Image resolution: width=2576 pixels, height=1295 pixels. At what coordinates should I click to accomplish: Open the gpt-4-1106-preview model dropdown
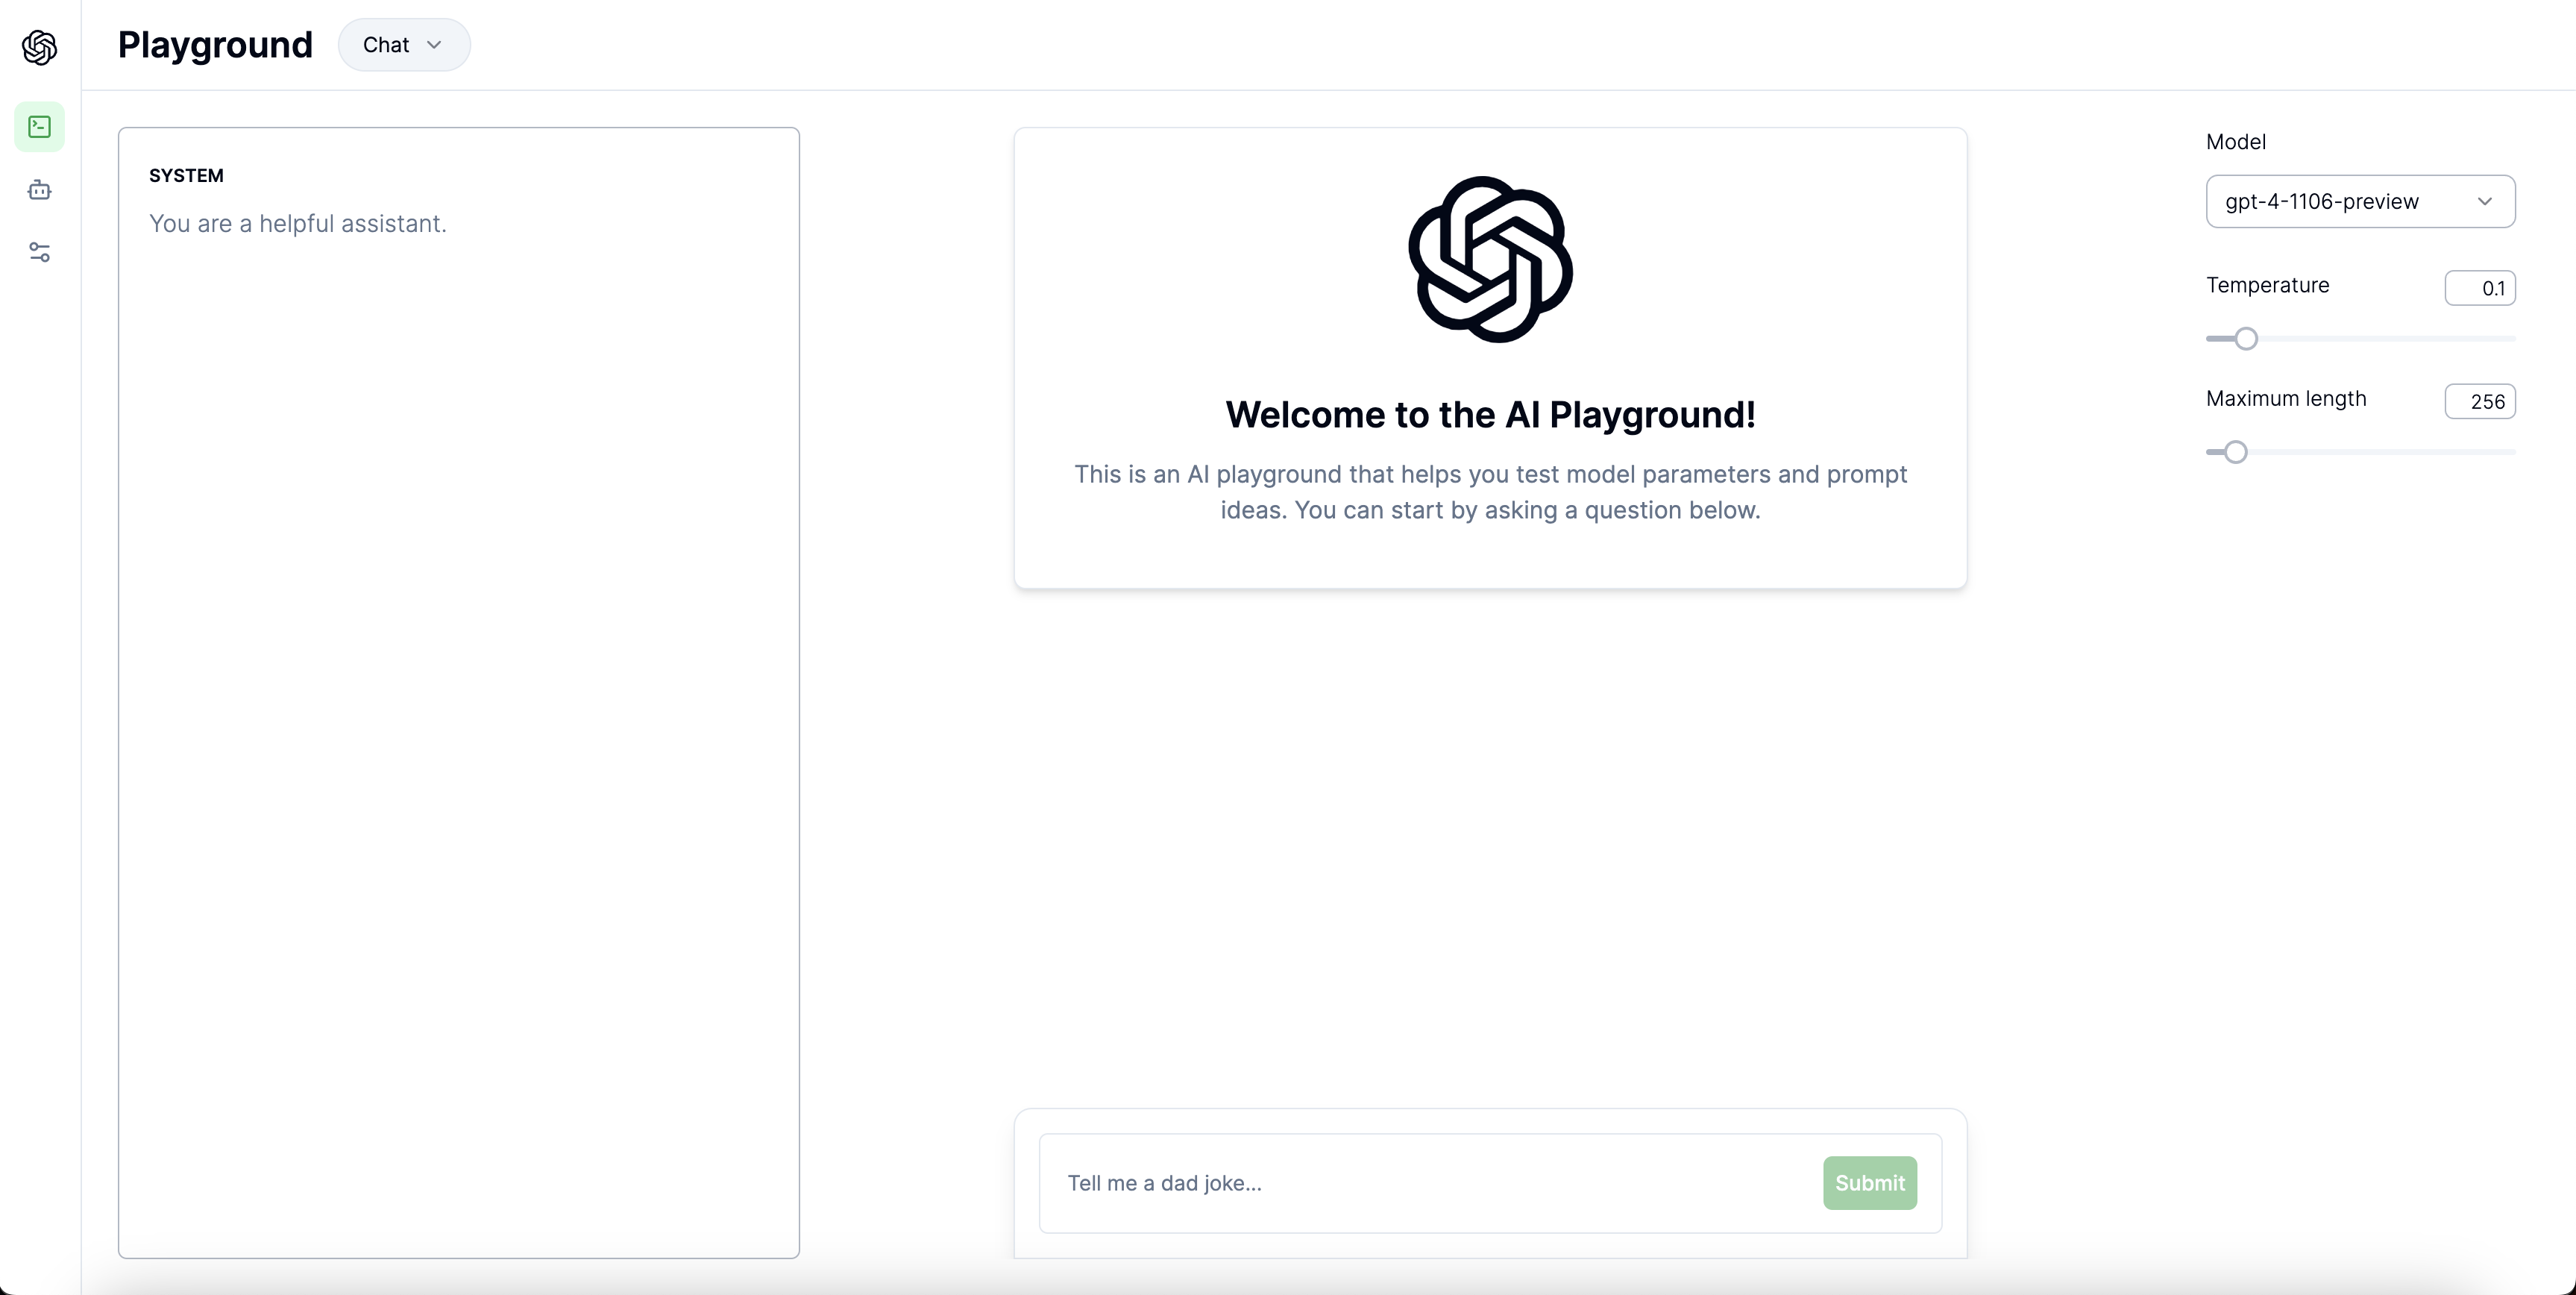(x=2360, y=201)
